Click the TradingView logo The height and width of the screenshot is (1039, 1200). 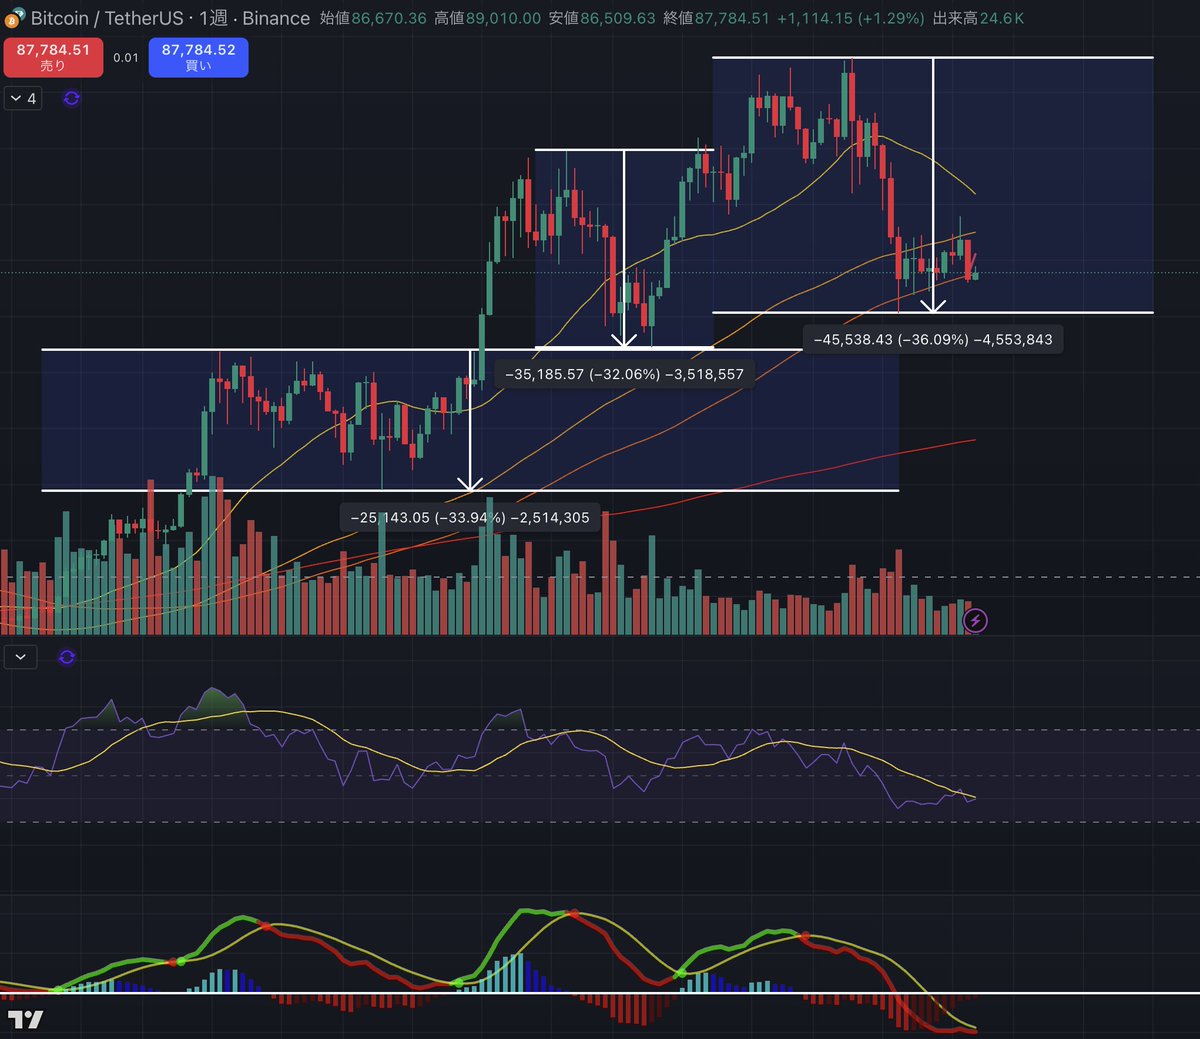[26, 1019]
